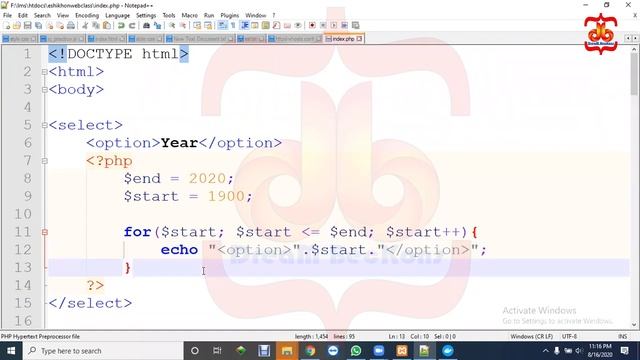The height and width of the screenshot is (360, 640).
Task: Click the vertical scrollbar thumb
Action: [633, 74]
